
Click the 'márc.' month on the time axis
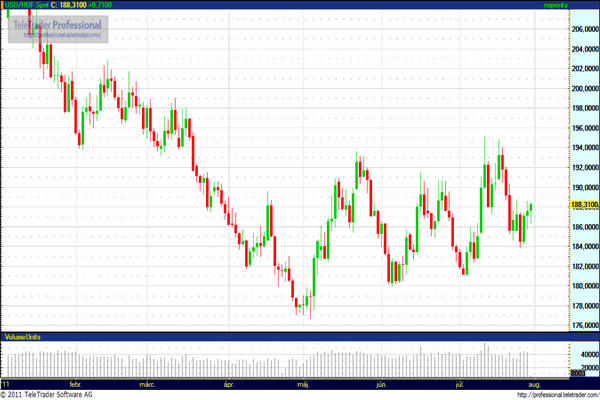click(x=147, y=383)
